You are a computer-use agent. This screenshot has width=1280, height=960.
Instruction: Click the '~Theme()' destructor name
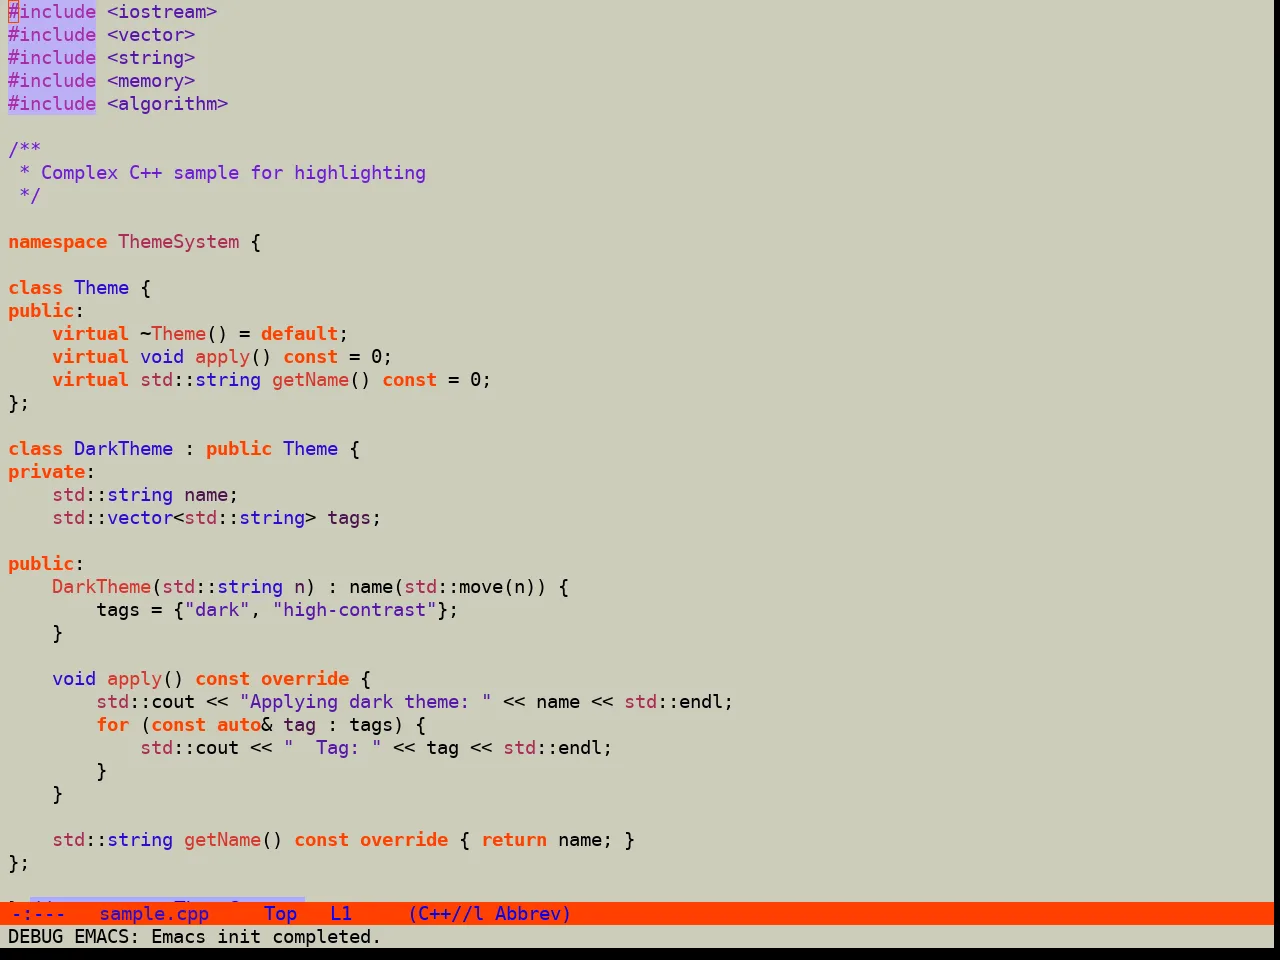[x=184, y=334]
